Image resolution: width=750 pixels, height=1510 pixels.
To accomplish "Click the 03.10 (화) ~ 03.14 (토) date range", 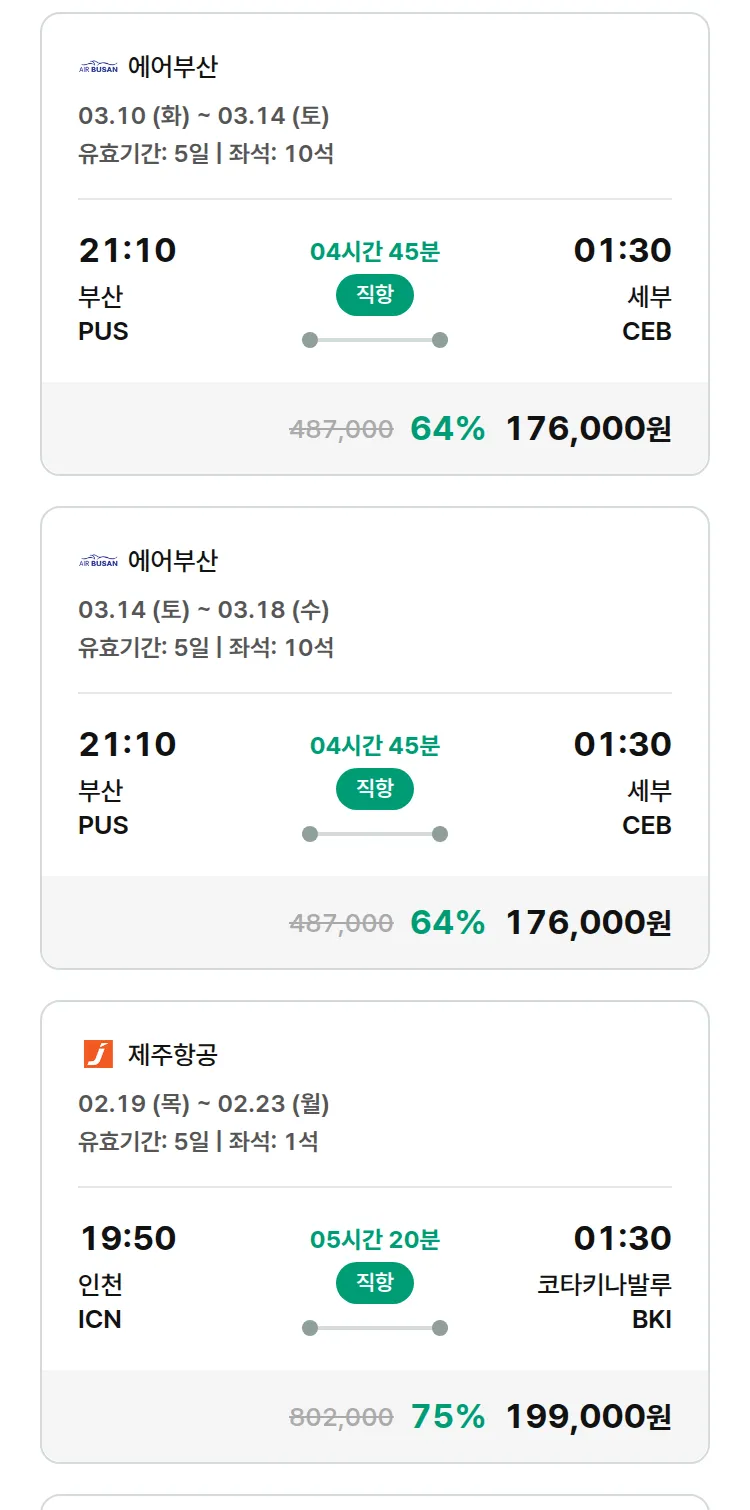I will (x=204, y=116).
